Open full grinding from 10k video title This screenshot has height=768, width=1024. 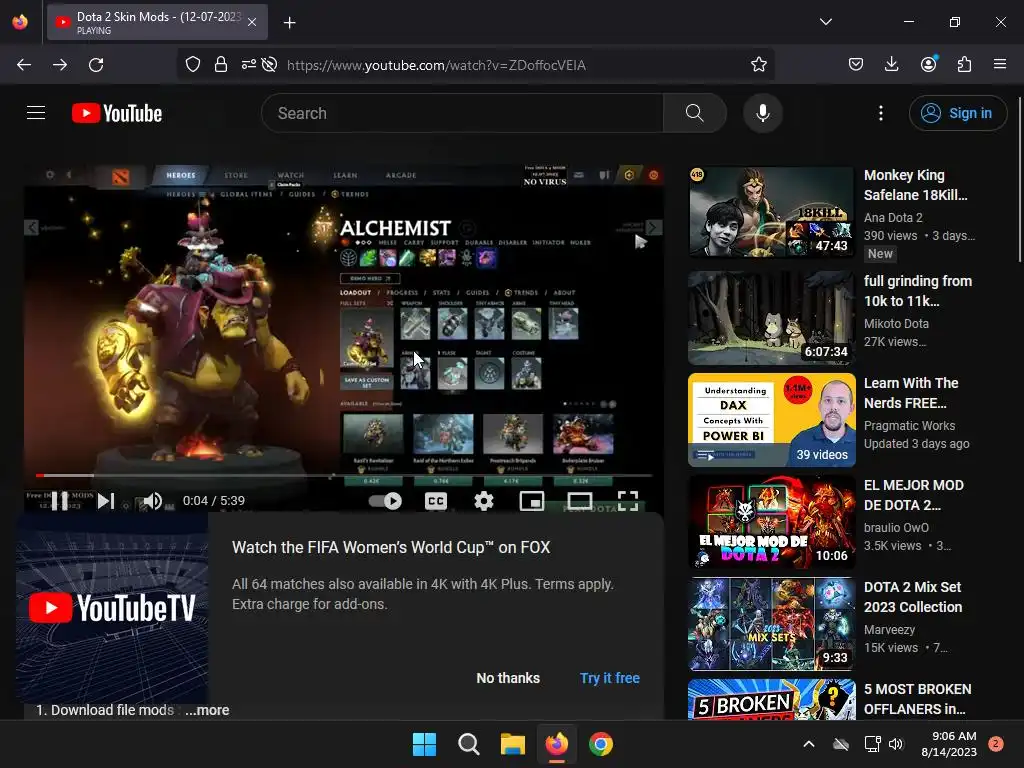918,291
